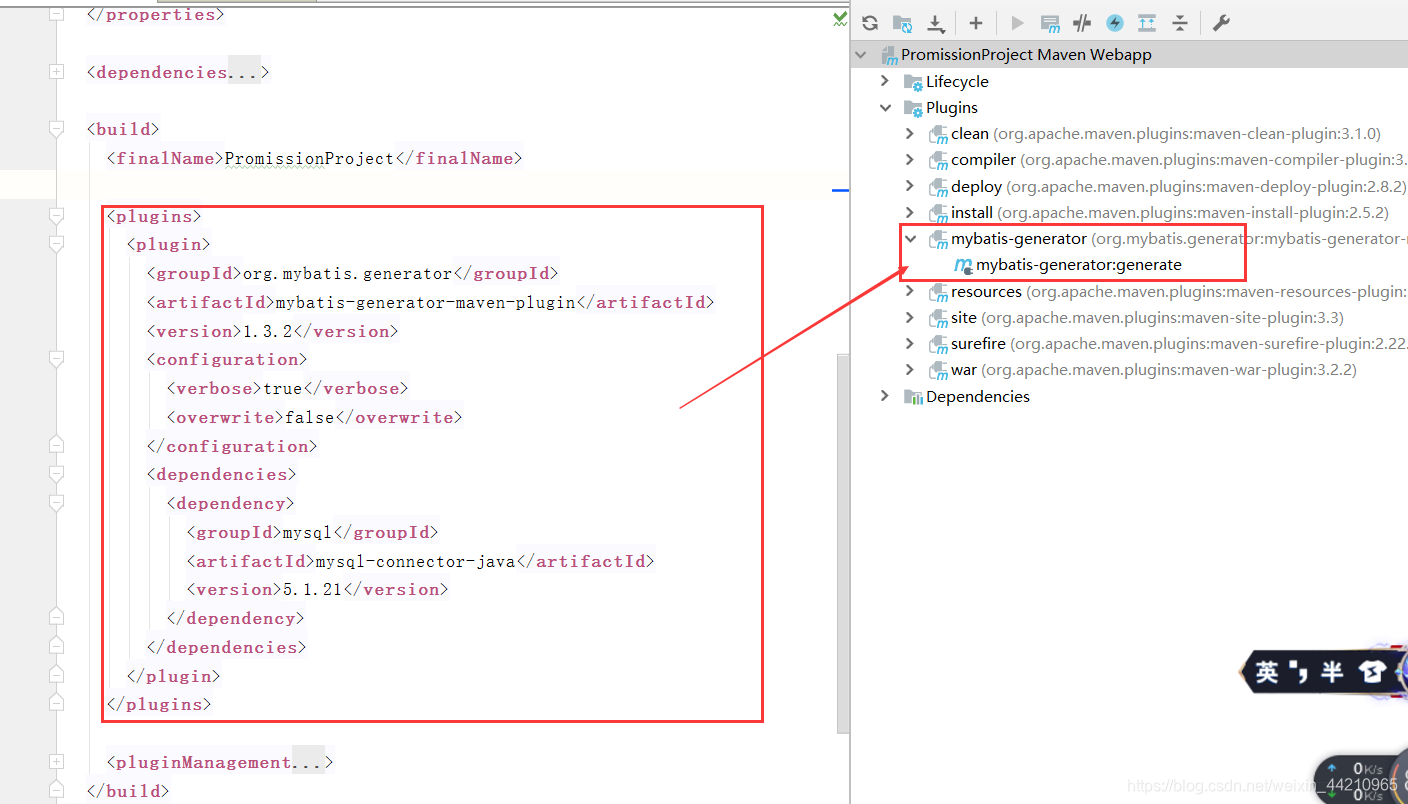This screenshot has width=1408, height=804.
Task: Click mysql-connector-java artifactId text
Action: click(415, 561)
